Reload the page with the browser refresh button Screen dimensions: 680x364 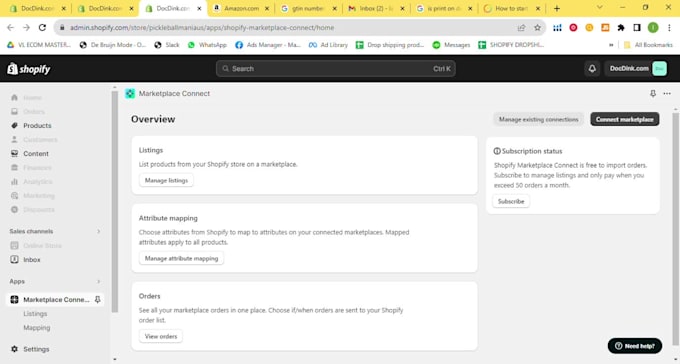pyautogui.click(x=42, y=27)
